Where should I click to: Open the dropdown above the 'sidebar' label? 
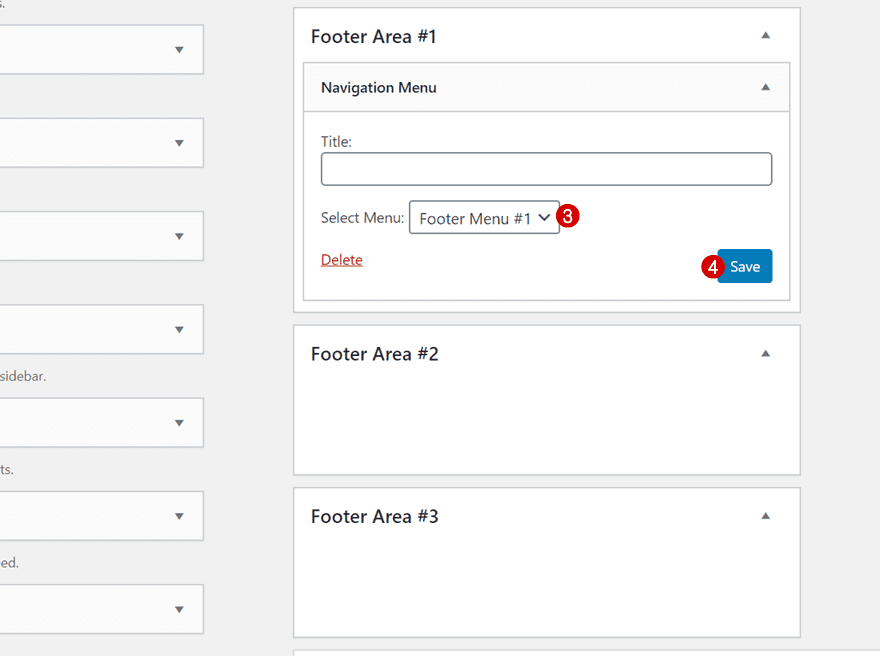click(100, 329)
